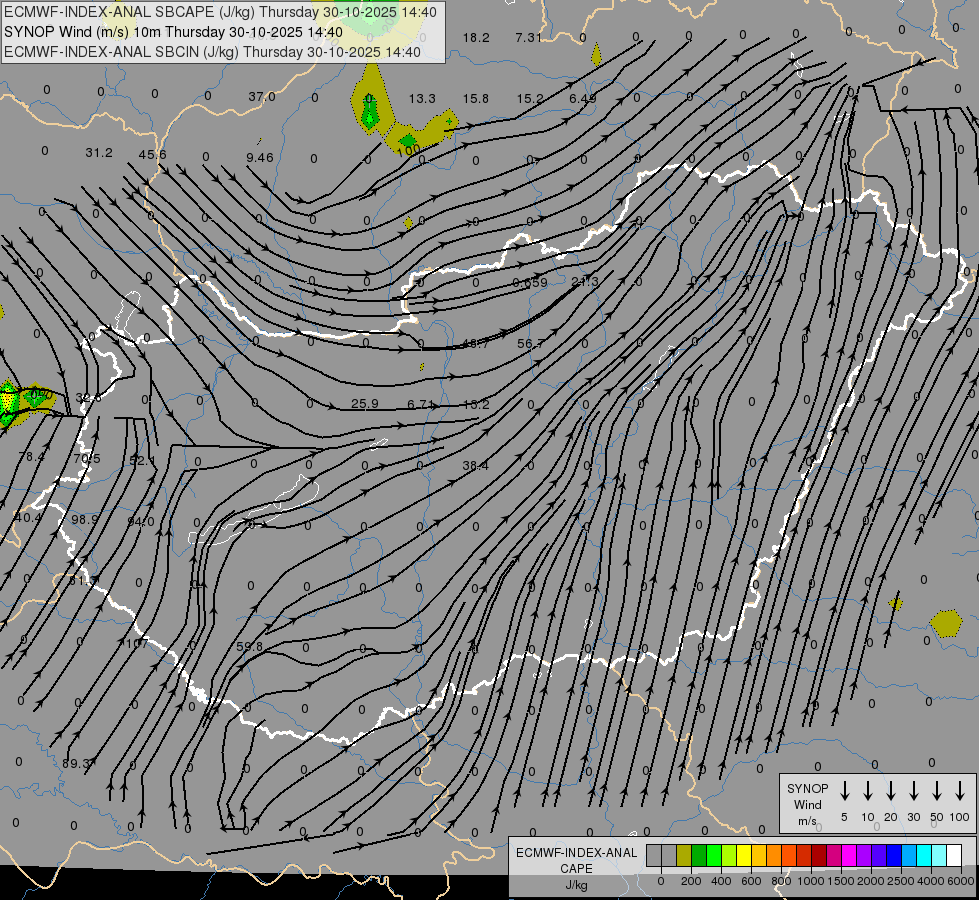The image size is (979, 900).
Task: Click the 70.5 value on map
Action: click(x=86, y=459)
